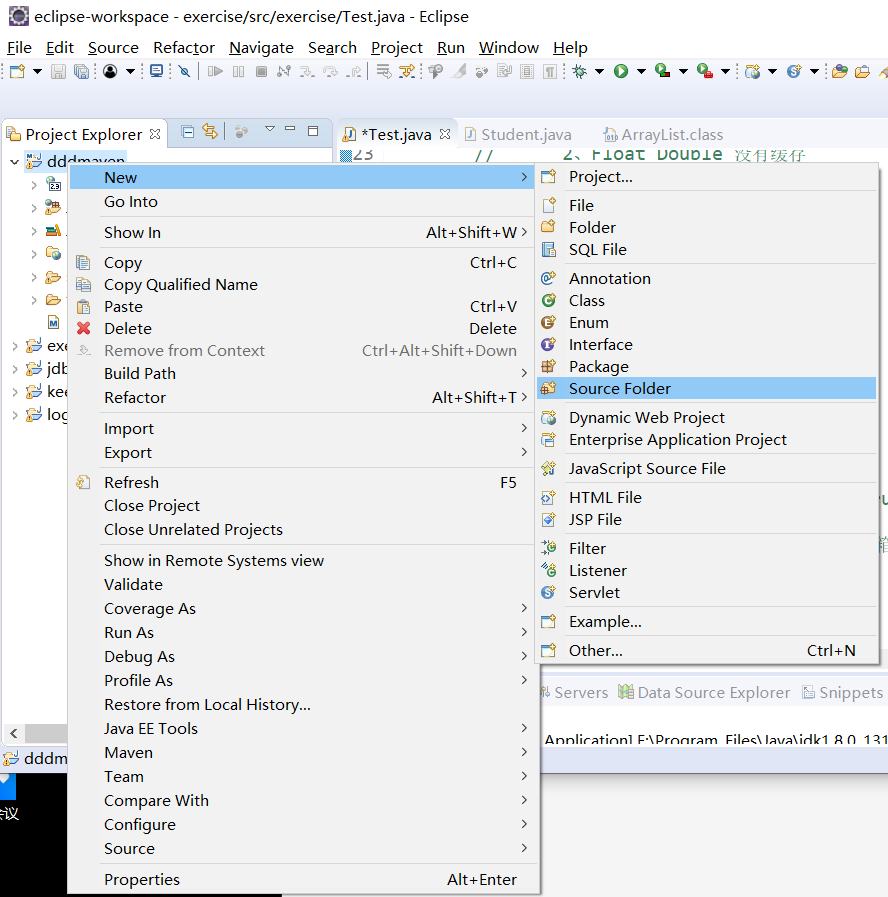Open dropdown arrow next to Run button
The height and width of the screenshot is (897, 888).
point(641,72)
